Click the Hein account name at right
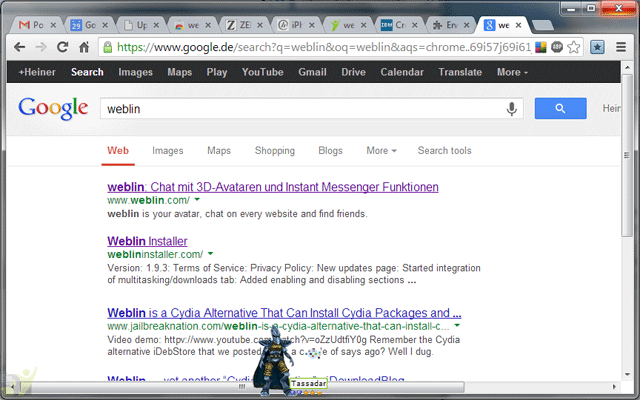640x400 pixels. click(x=611, y=108)
